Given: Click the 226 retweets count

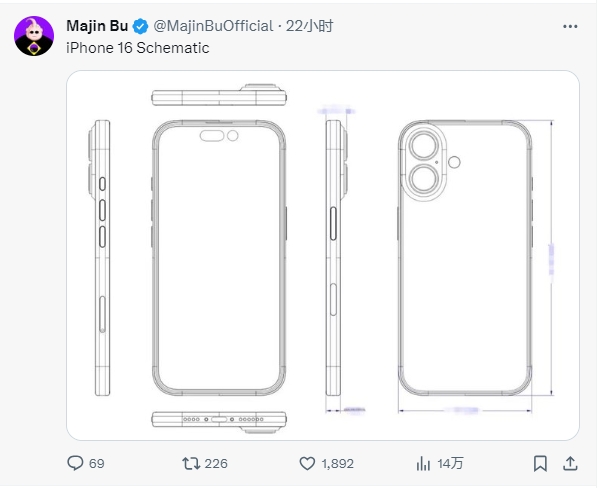Looking at the screenshot, I should (217, 463).
